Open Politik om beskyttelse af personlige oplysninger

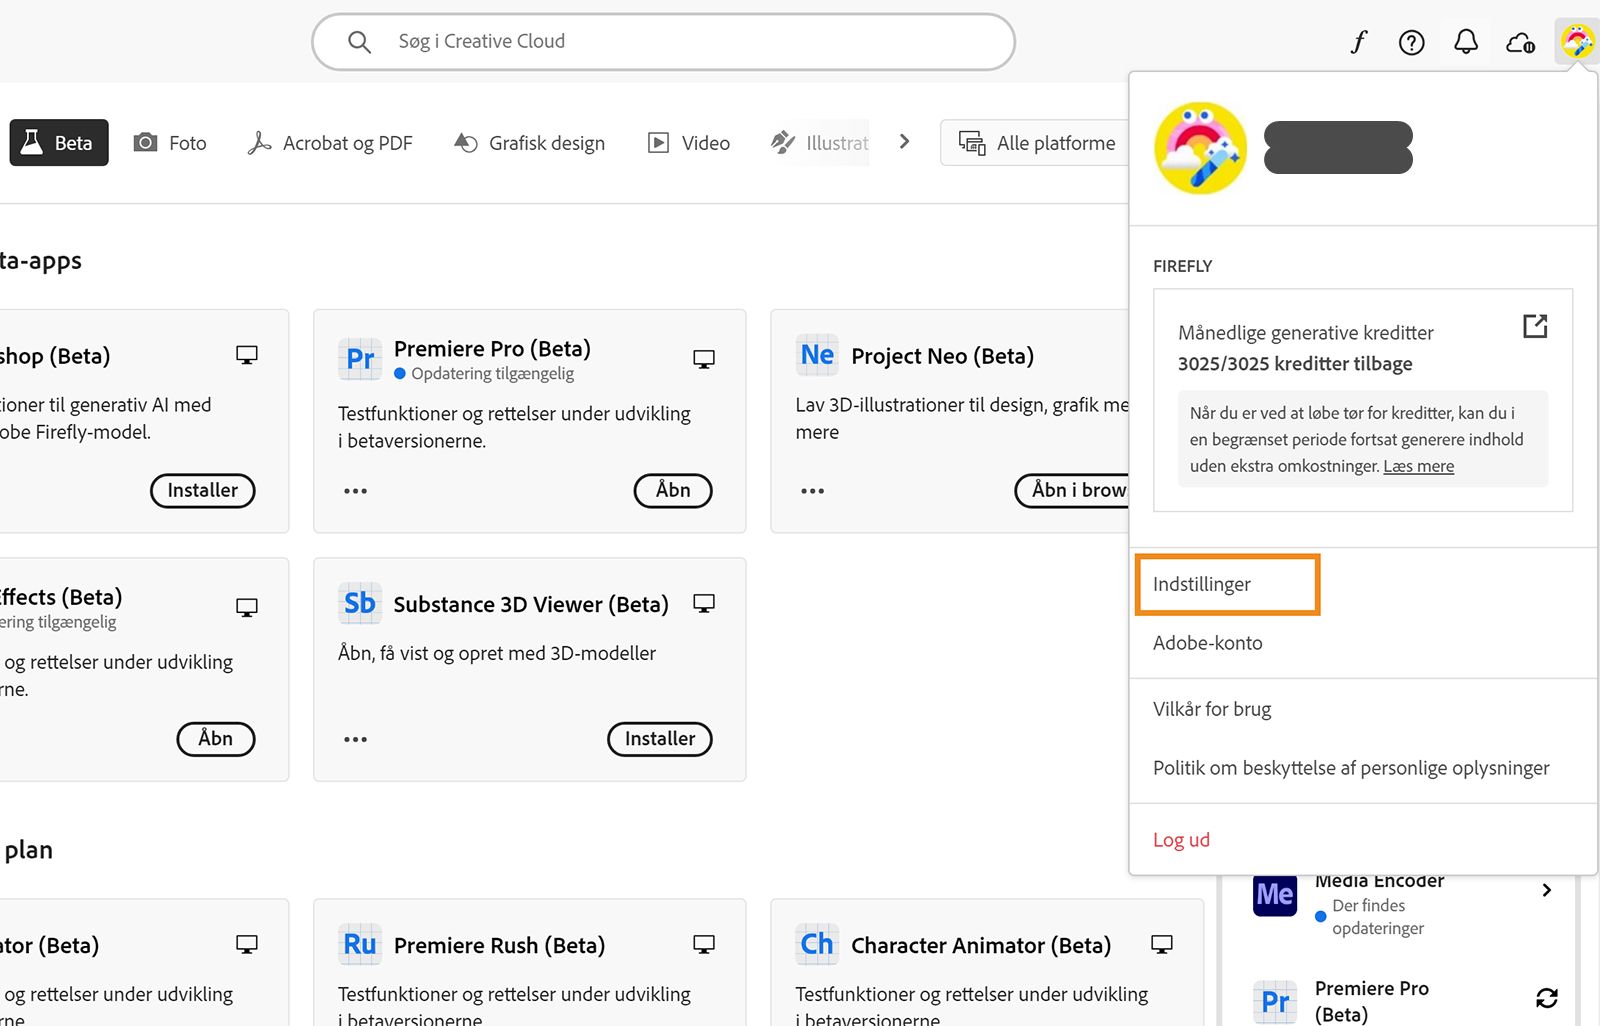tap(1351, 768)
